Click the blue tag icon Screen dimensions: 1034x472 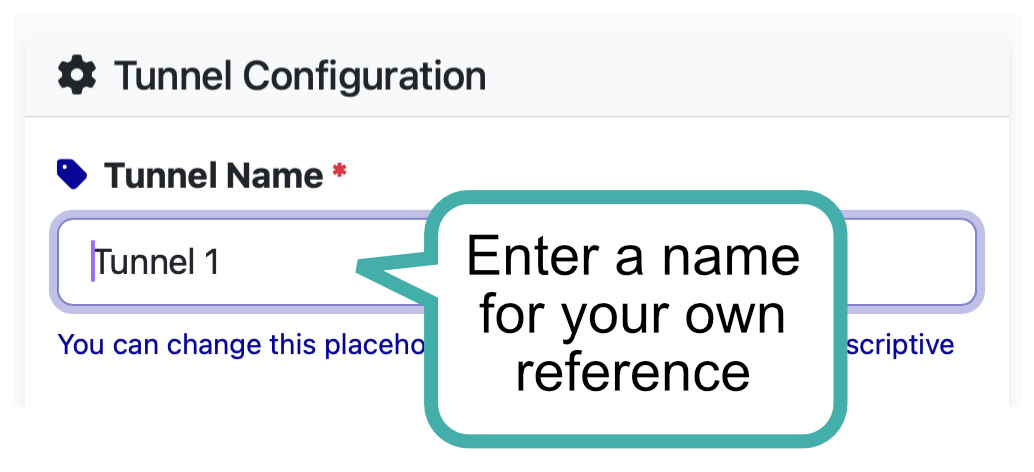[72, 175]
